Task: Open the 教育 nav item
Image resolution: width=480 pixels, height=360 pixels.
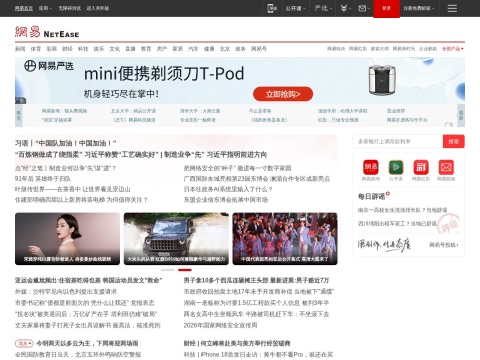Action: [146, 49]
